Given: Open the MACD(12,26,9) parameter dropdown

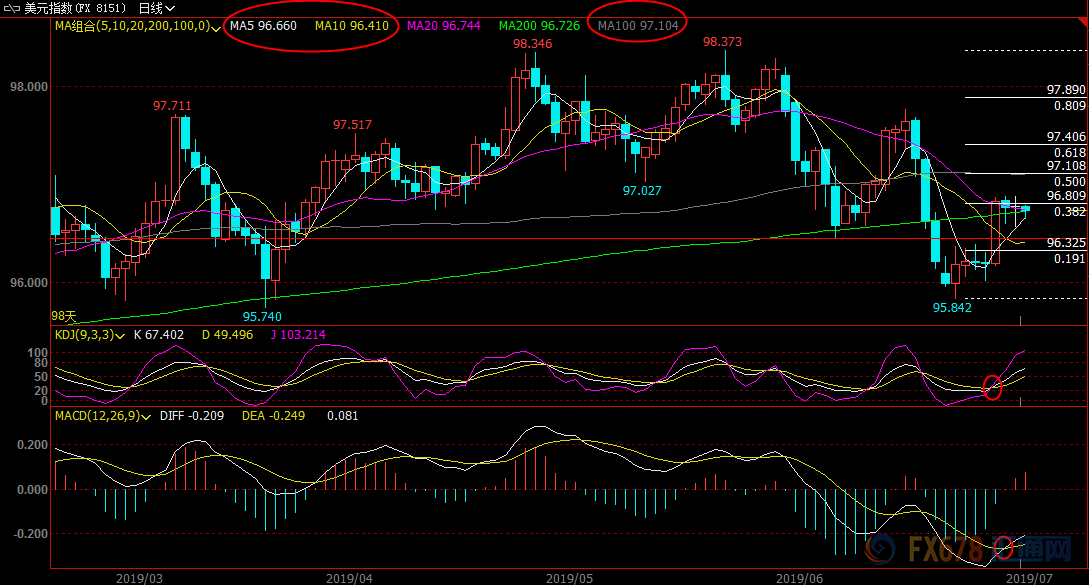Looking at the screenshot, I should pyautogui.click(x=146, y=418).
